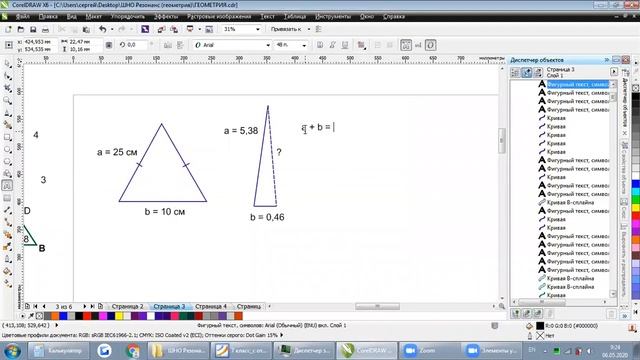This screenshot has height=360, width=640.
Task: Select the No color swatch in palette
Action: click(39, 316)
